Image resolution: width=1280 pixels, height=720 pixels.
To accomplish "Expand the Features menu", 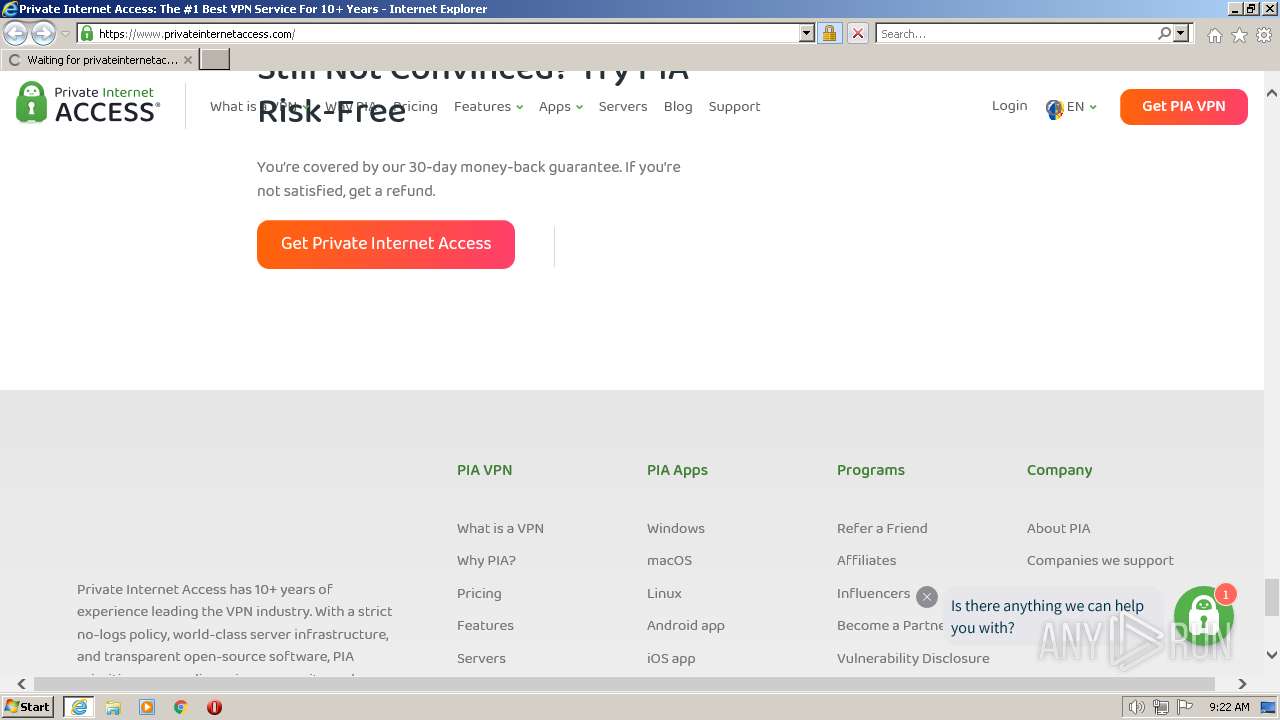I will [x=488, y=106].
